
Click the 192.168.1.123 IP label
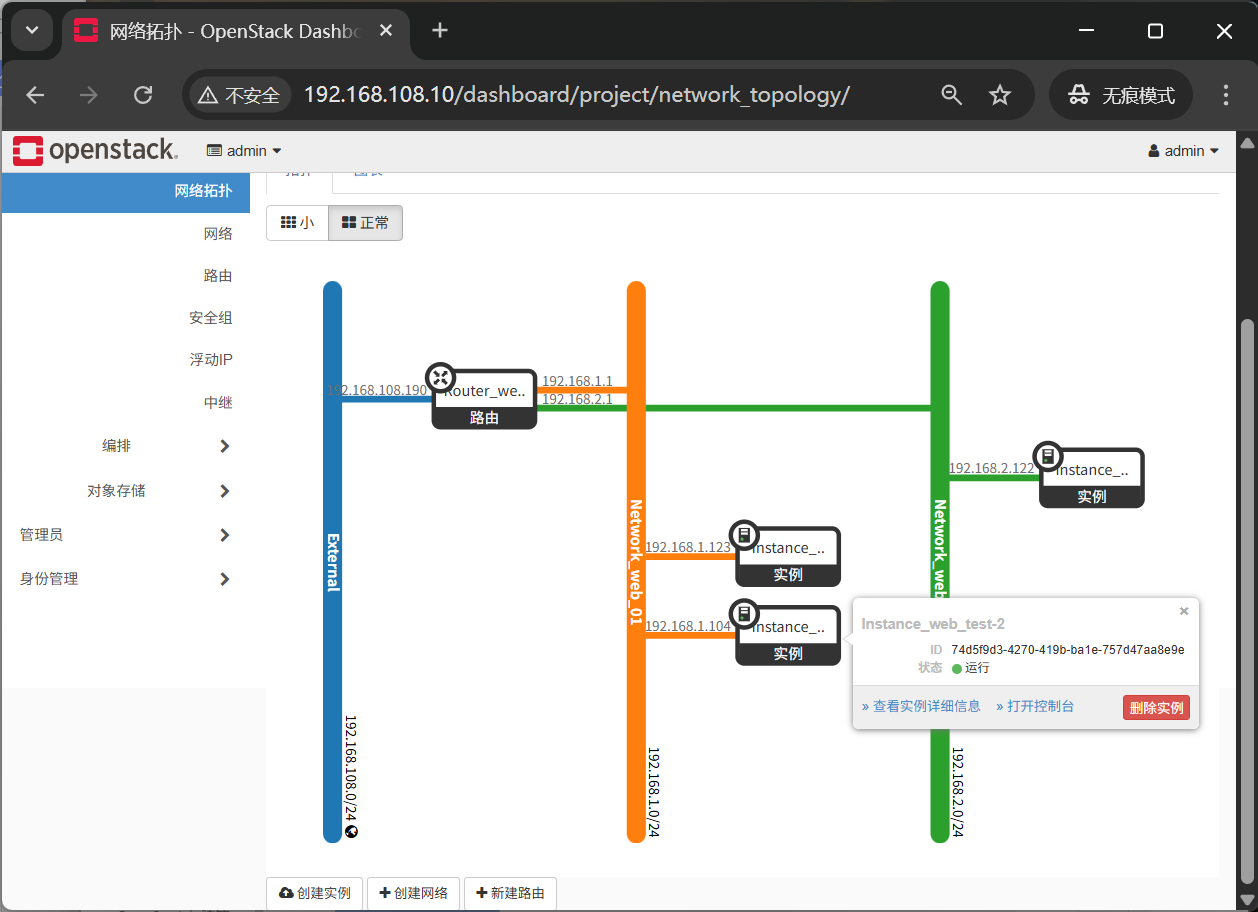[x=688, y=547]
